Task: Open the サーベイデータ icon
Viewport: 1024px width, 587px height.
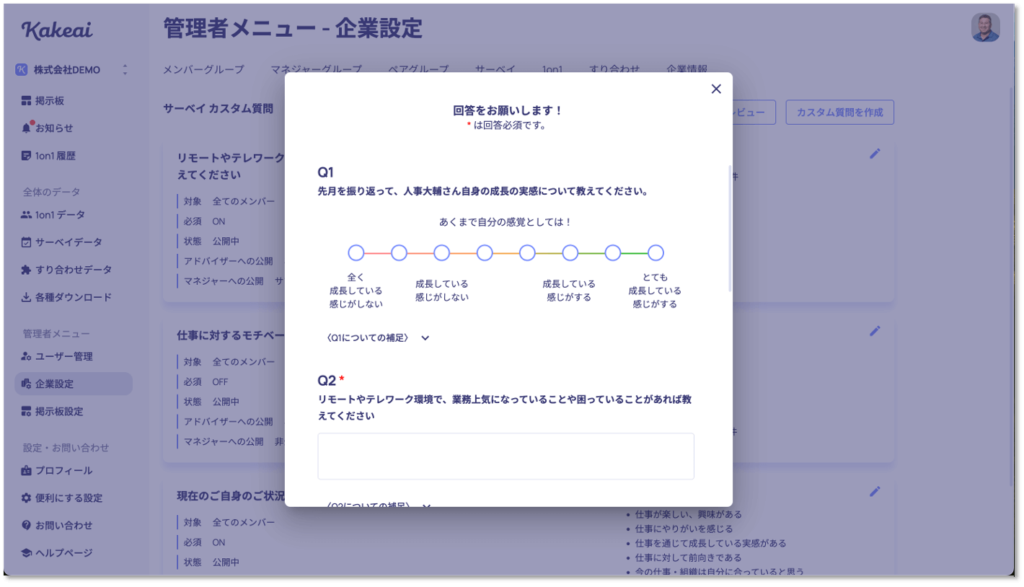Action: coord(26,242)
